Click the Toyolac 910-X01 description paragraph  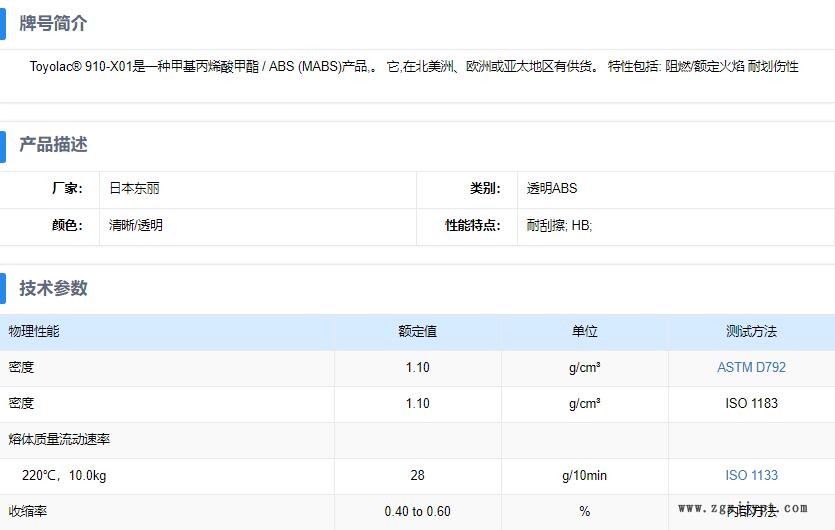point(414,67)
